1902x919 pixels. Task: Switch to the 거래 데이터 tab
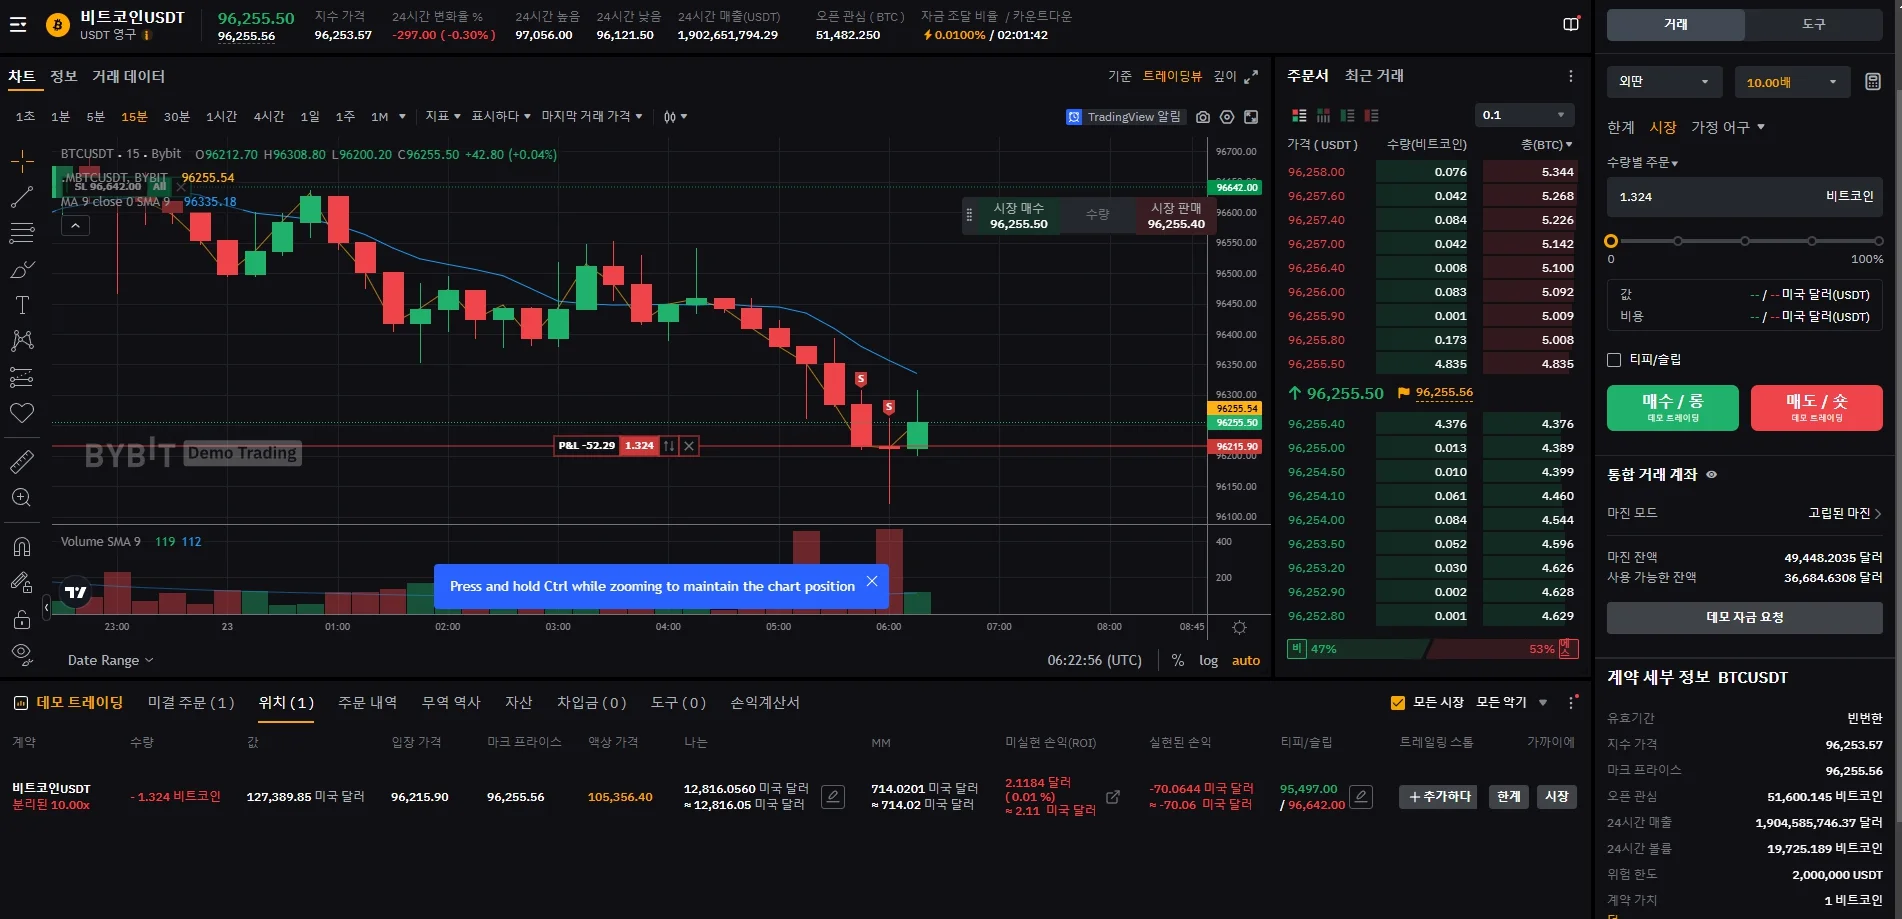128,76
